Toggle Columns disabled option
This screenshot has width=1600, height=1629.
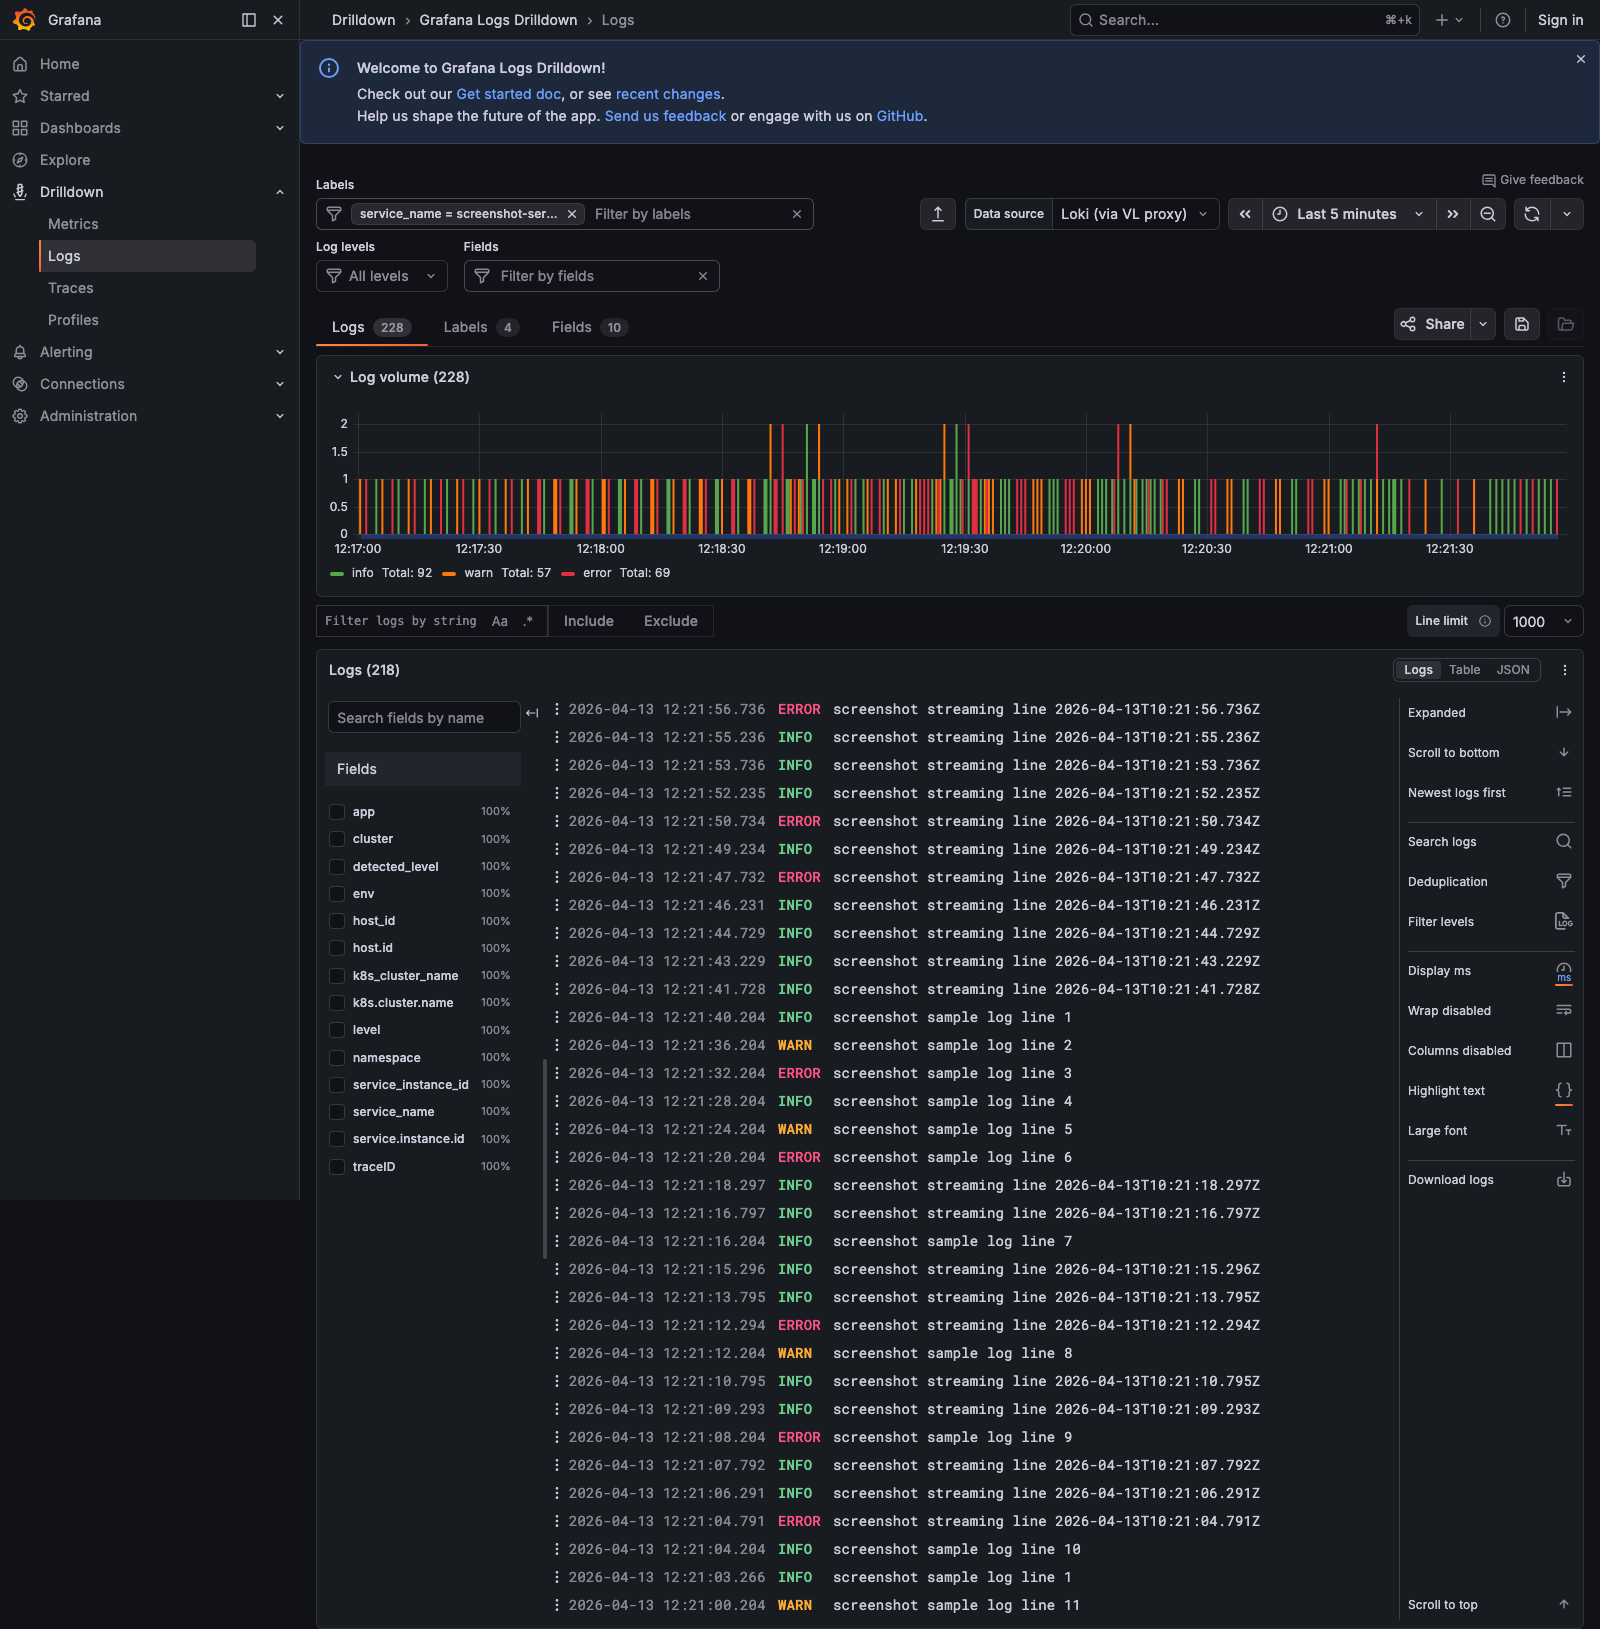tap(1564, 1050)
